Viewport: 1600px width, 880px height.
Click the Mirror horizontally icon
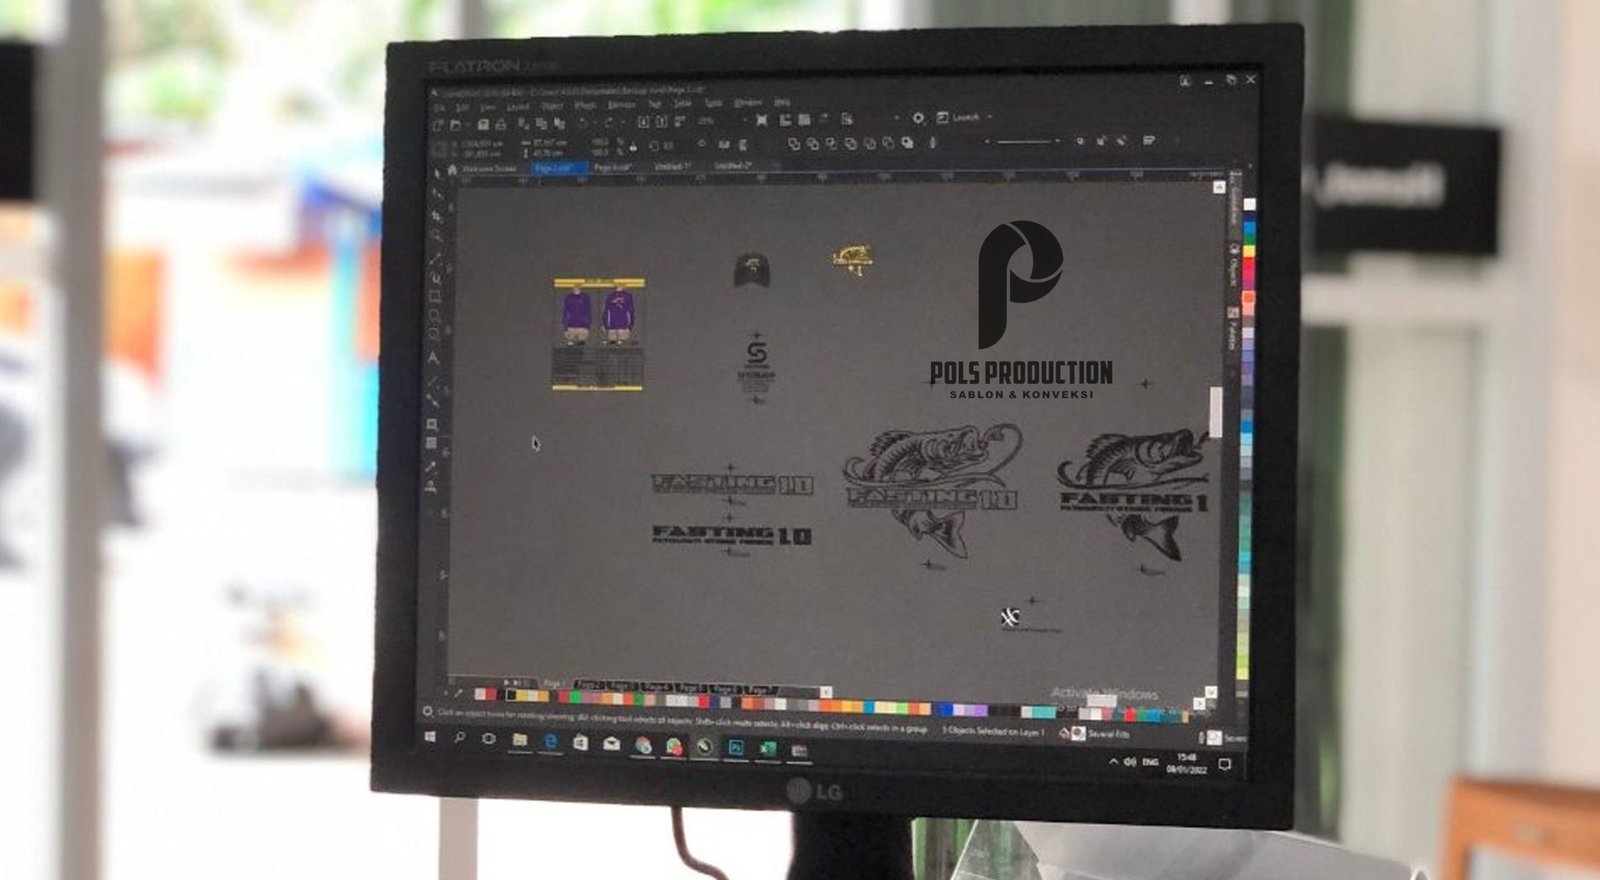pyautogui.click(x=724, y=145)
